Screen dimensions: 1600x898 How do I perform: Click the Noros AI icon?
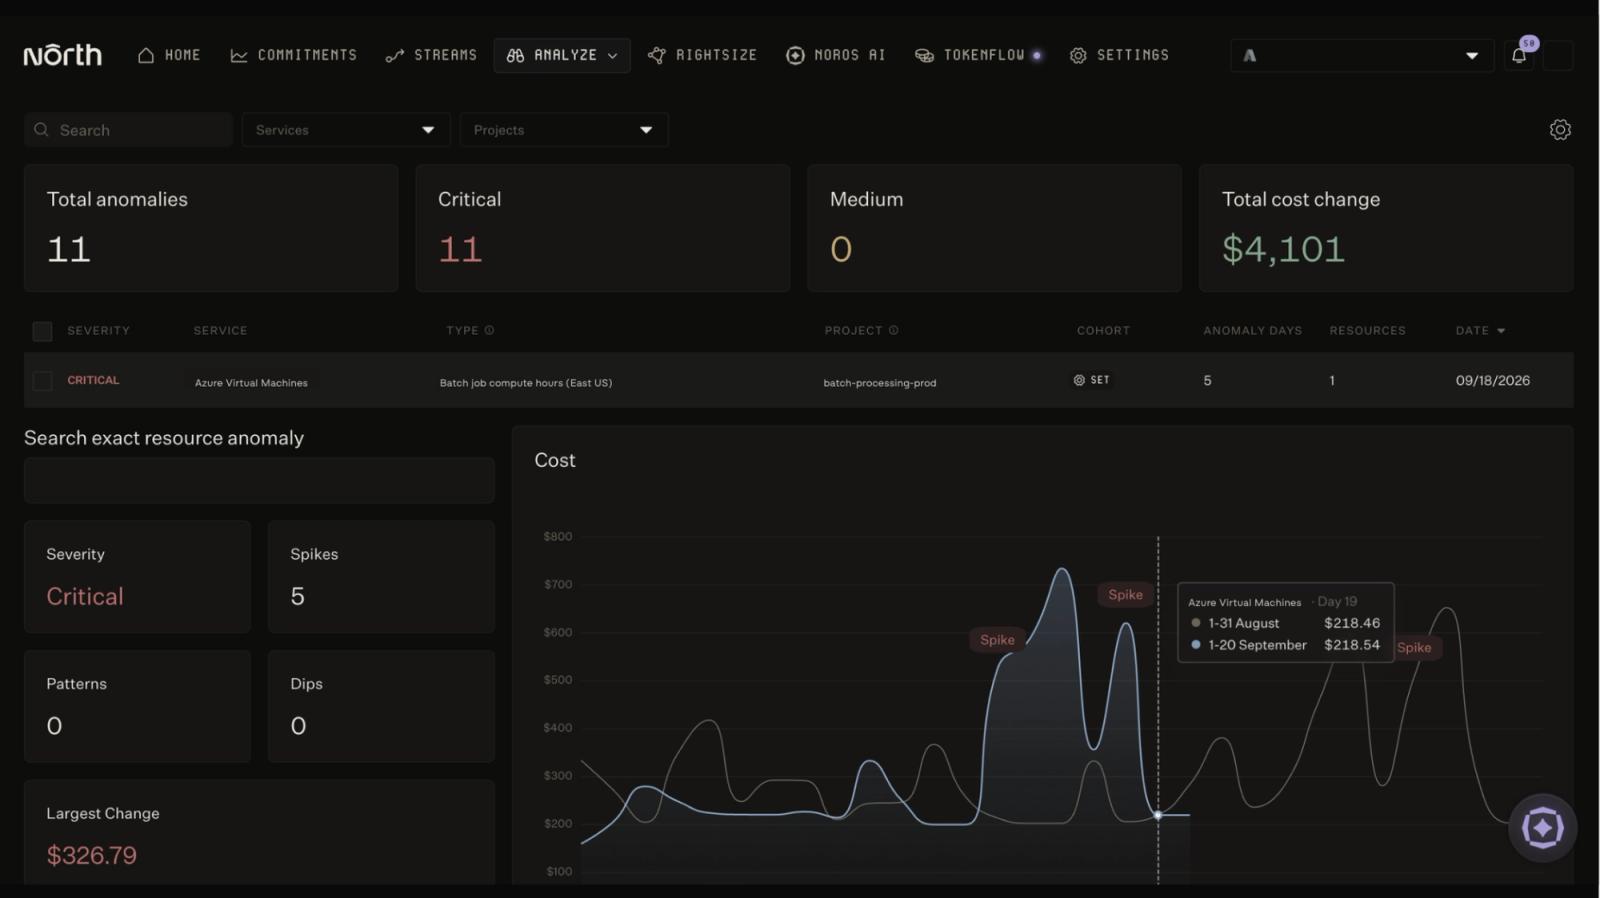click(795, 56)
